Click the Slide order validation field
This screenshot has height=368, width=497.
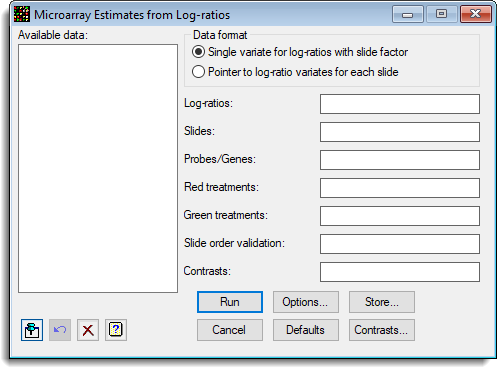tap(400, 244)
